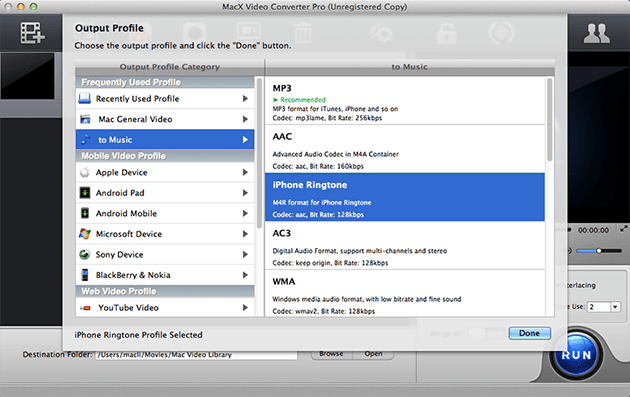Image resolution: width=630 pixels, height=397 pixels.
Task: Expand the Mac General Video arrow
Action: pos(245,119)
